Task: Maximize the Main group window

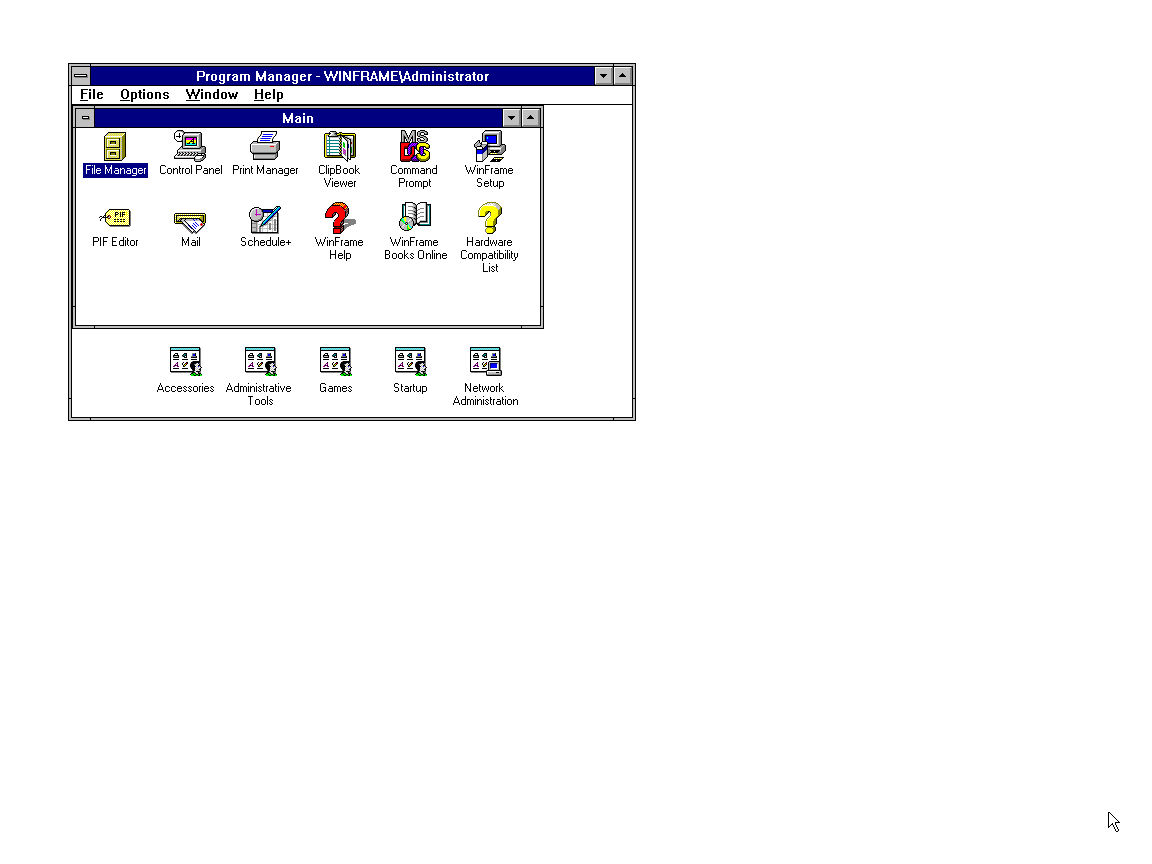Action: (x=530, y=118)
